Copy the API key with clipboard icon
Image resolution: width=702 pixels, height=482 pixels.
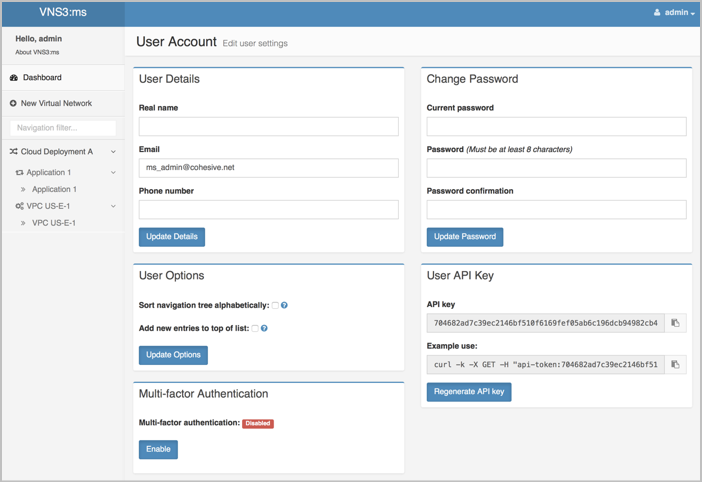tap(675, 323)
